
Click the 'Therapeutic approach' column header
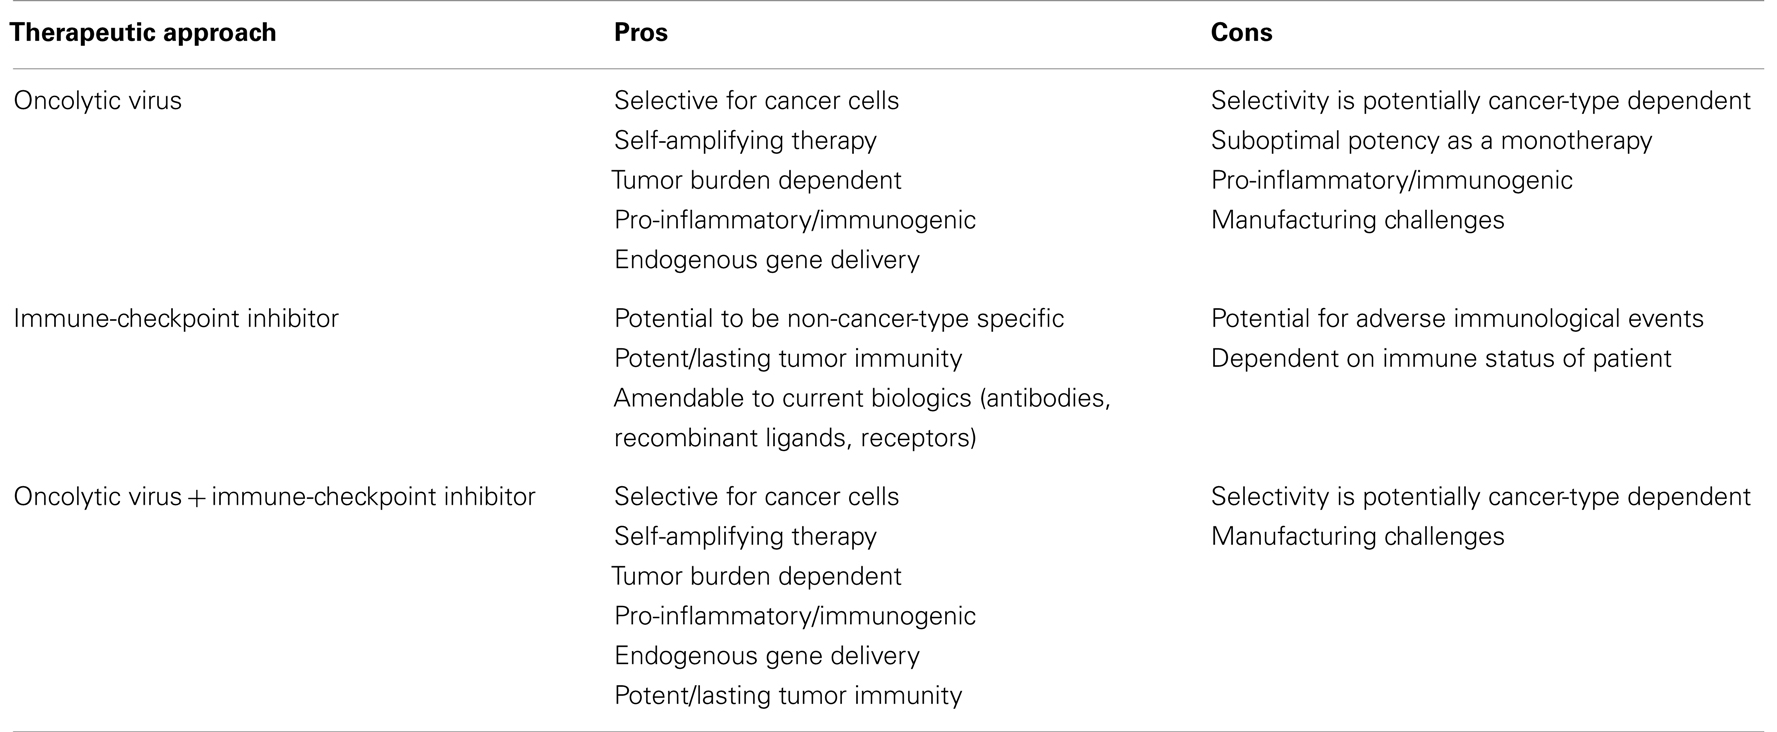pos(143,33)
